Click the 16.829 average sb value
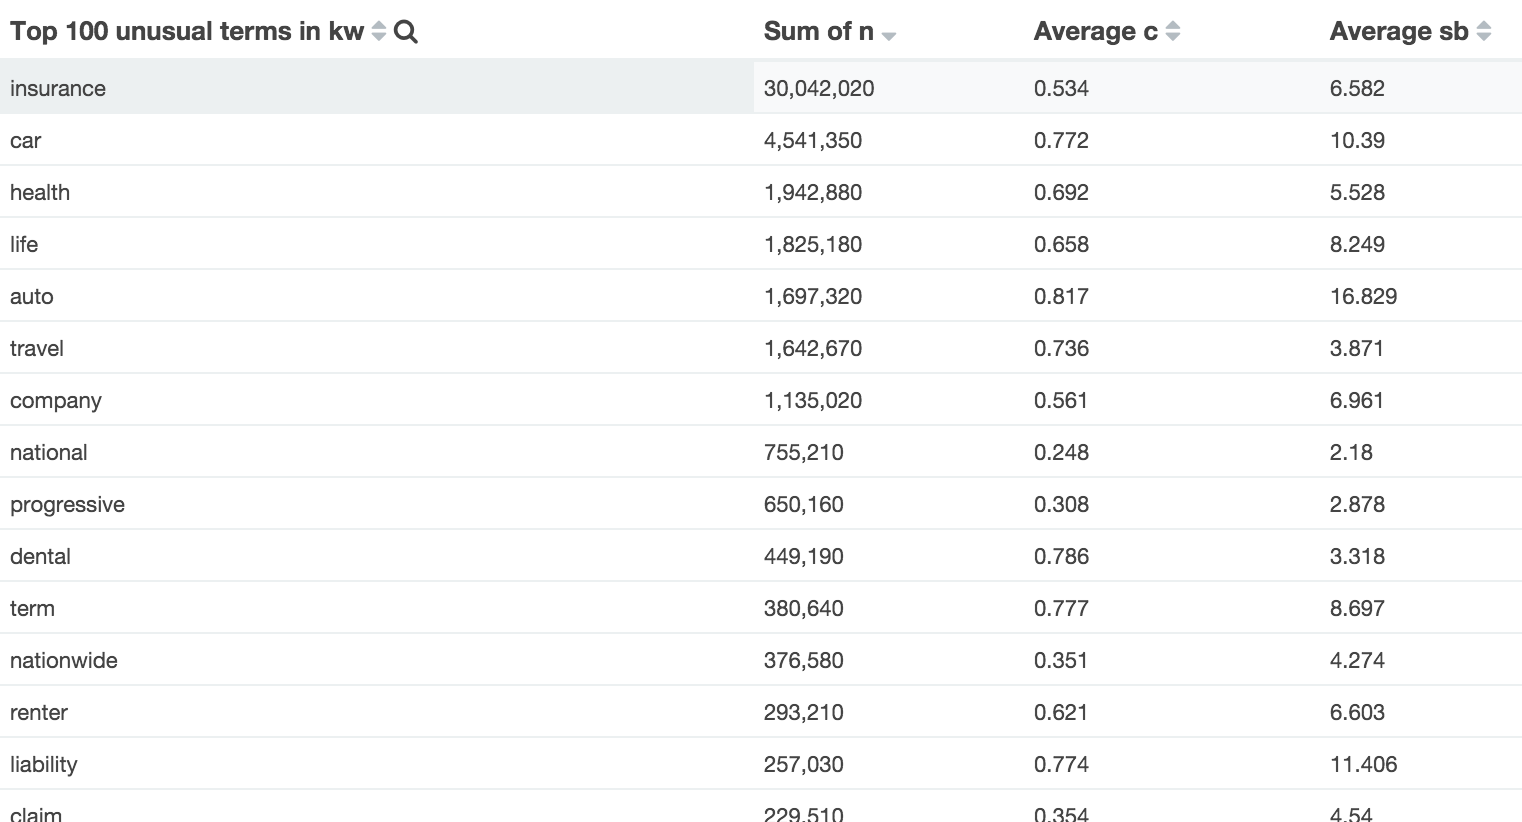 click(1363, 296)
